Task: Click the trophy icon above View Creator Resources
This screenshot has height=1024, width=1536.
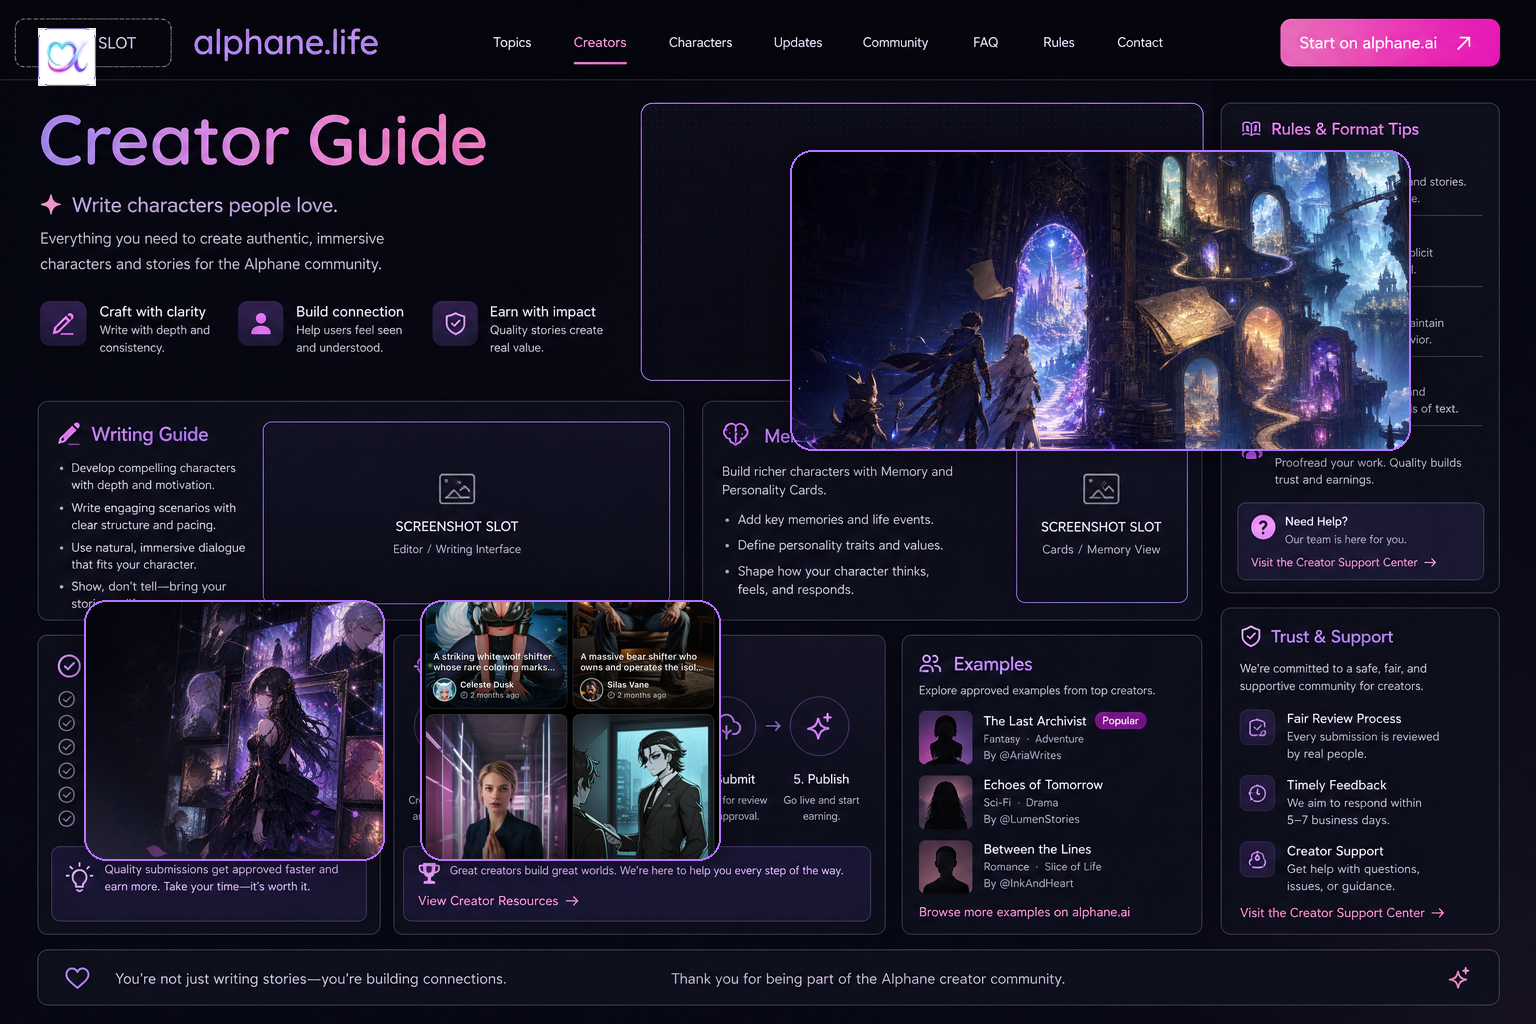Action: tap(429, 872)
